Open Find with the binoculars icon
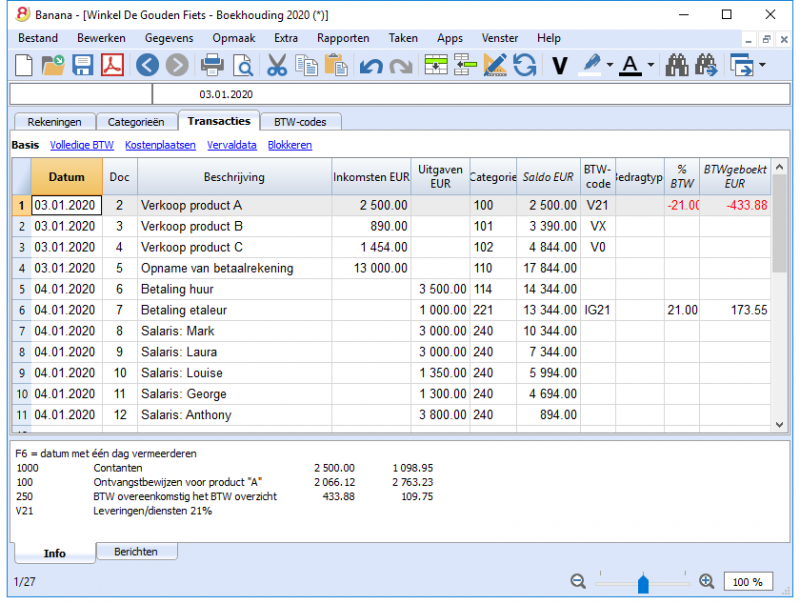 pyautogui.click(x=677, y=65)
